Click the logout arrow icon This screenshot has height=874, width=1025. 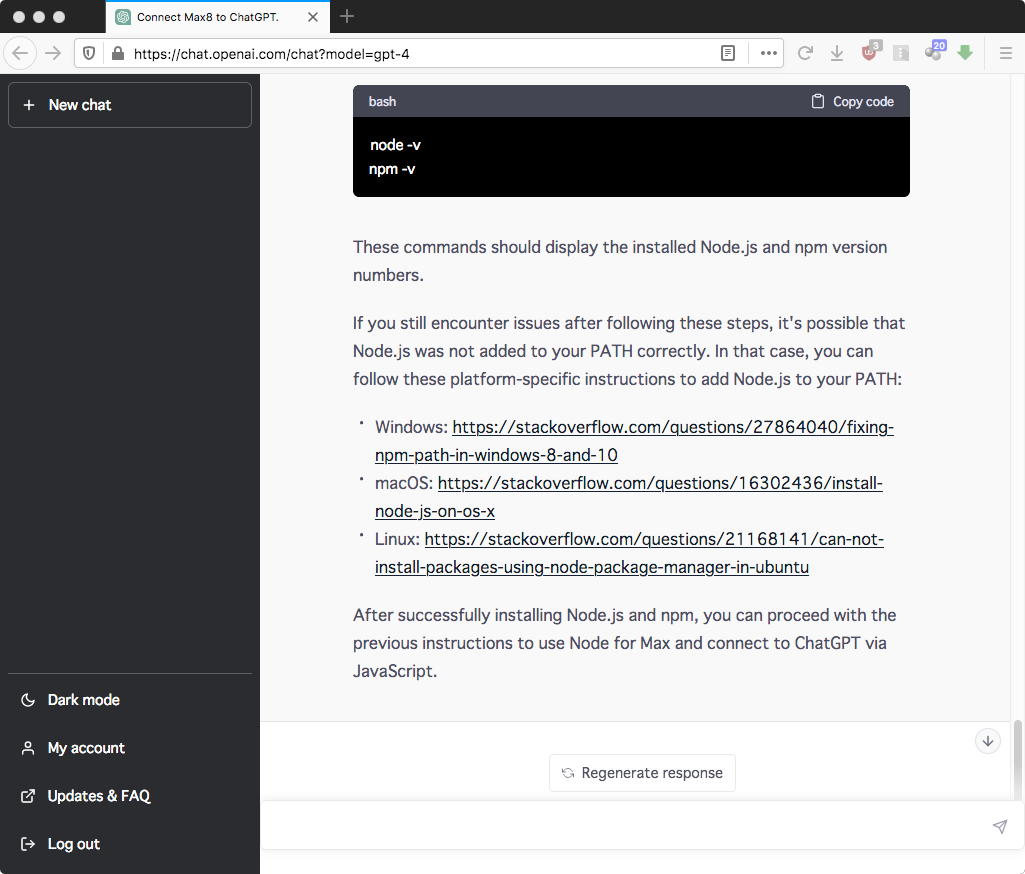(x=27, y=844)
